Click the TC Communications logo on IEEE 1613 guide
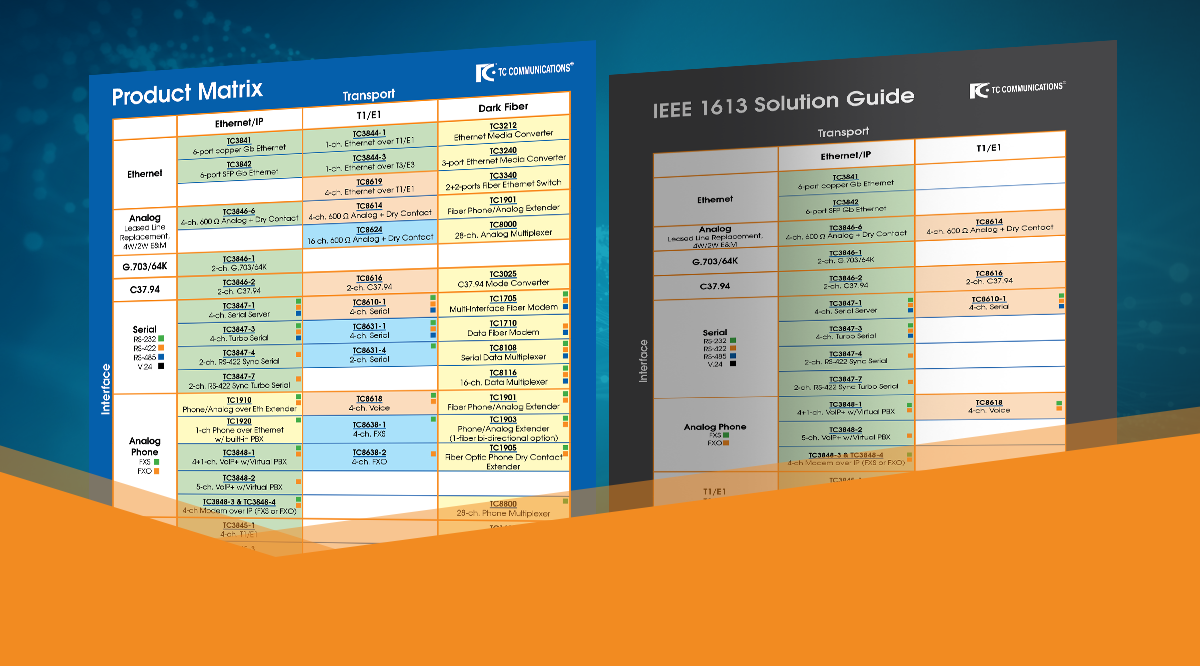Image resolution: width=1200 pixels, height=666 pixels. [x=1017, y=90]
